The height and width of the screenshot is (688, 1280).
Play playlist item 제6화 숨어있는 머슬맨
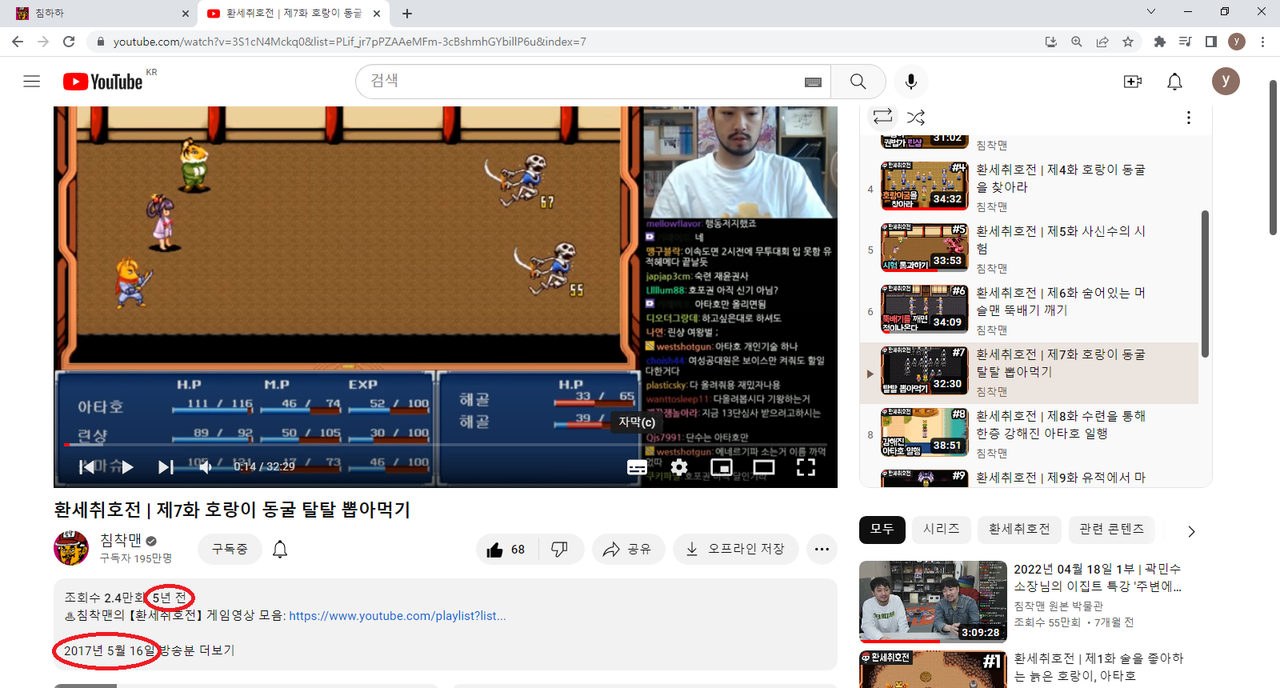coord(1030,311)
